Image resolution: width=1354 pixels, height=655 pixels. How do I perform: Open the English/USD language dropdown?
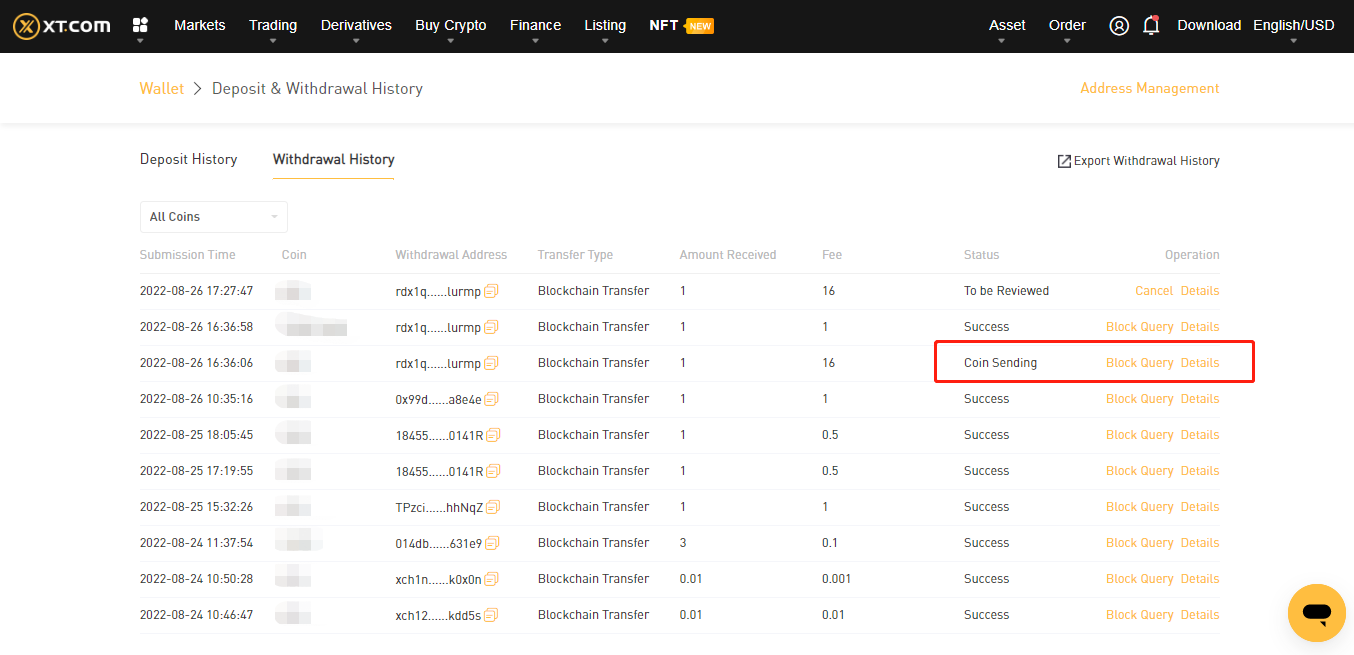pyautogui.click(x=1293, y=26)
